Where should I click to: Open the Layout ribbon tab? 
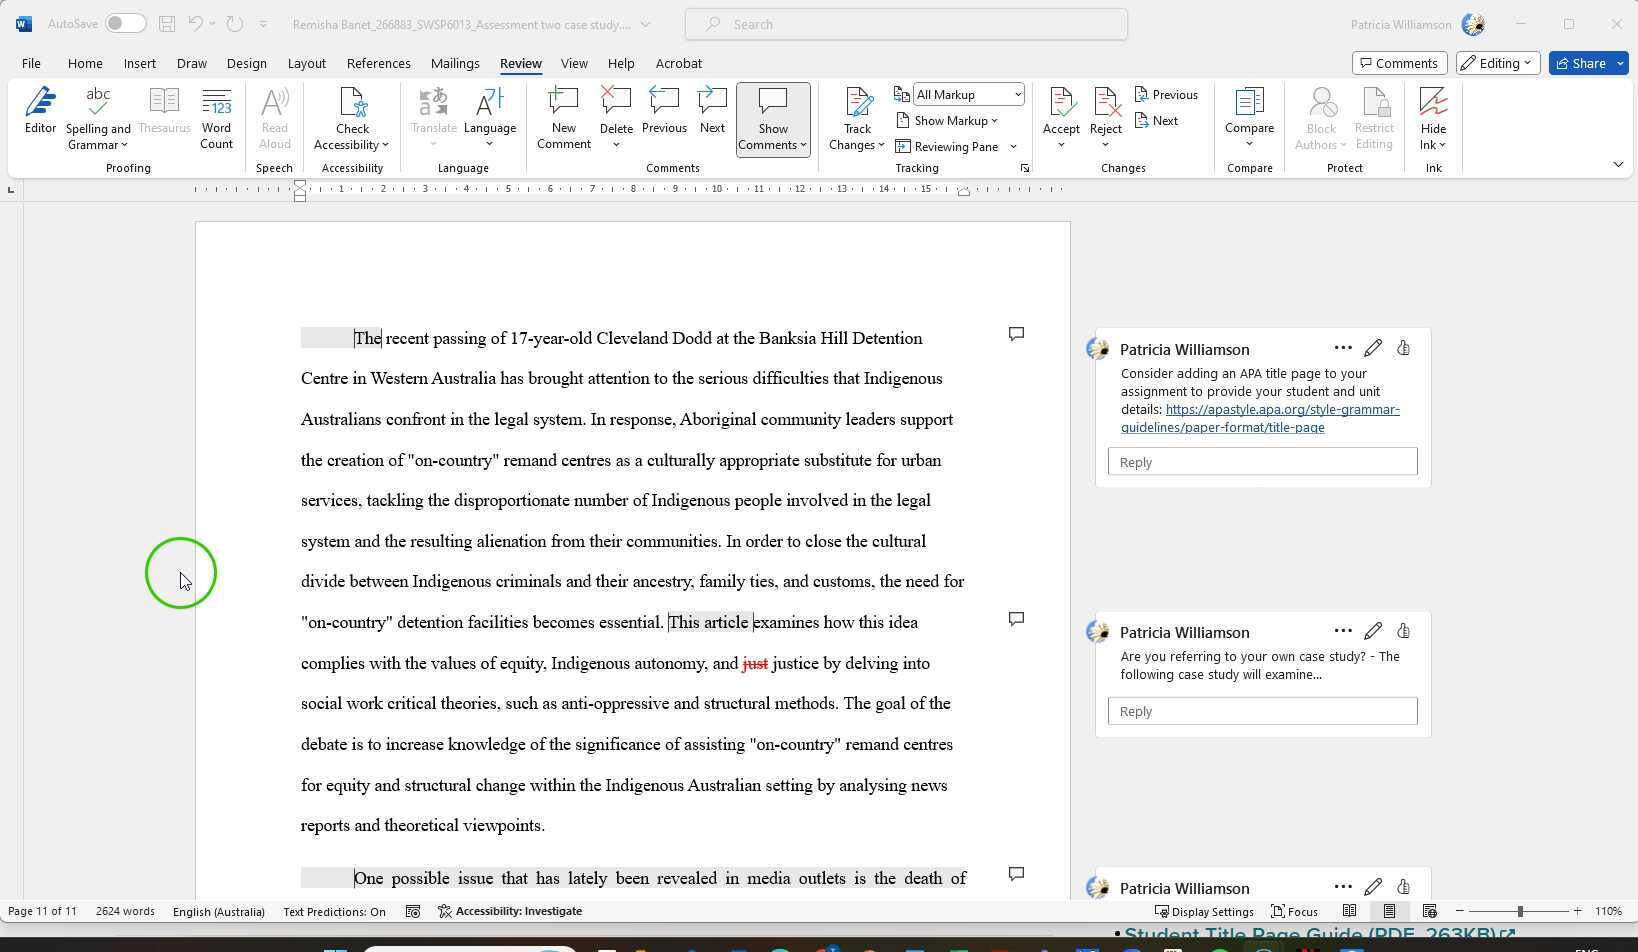[x=306, y=63]
